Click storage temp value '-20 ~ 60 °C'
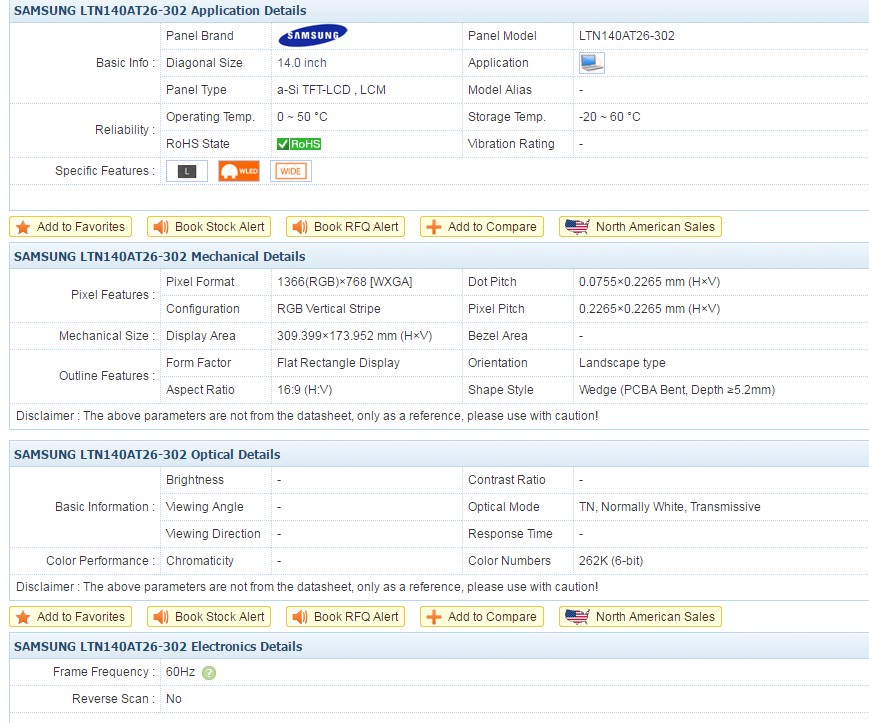Viewport: 869px width, 723px height. (x=610, y=117)
